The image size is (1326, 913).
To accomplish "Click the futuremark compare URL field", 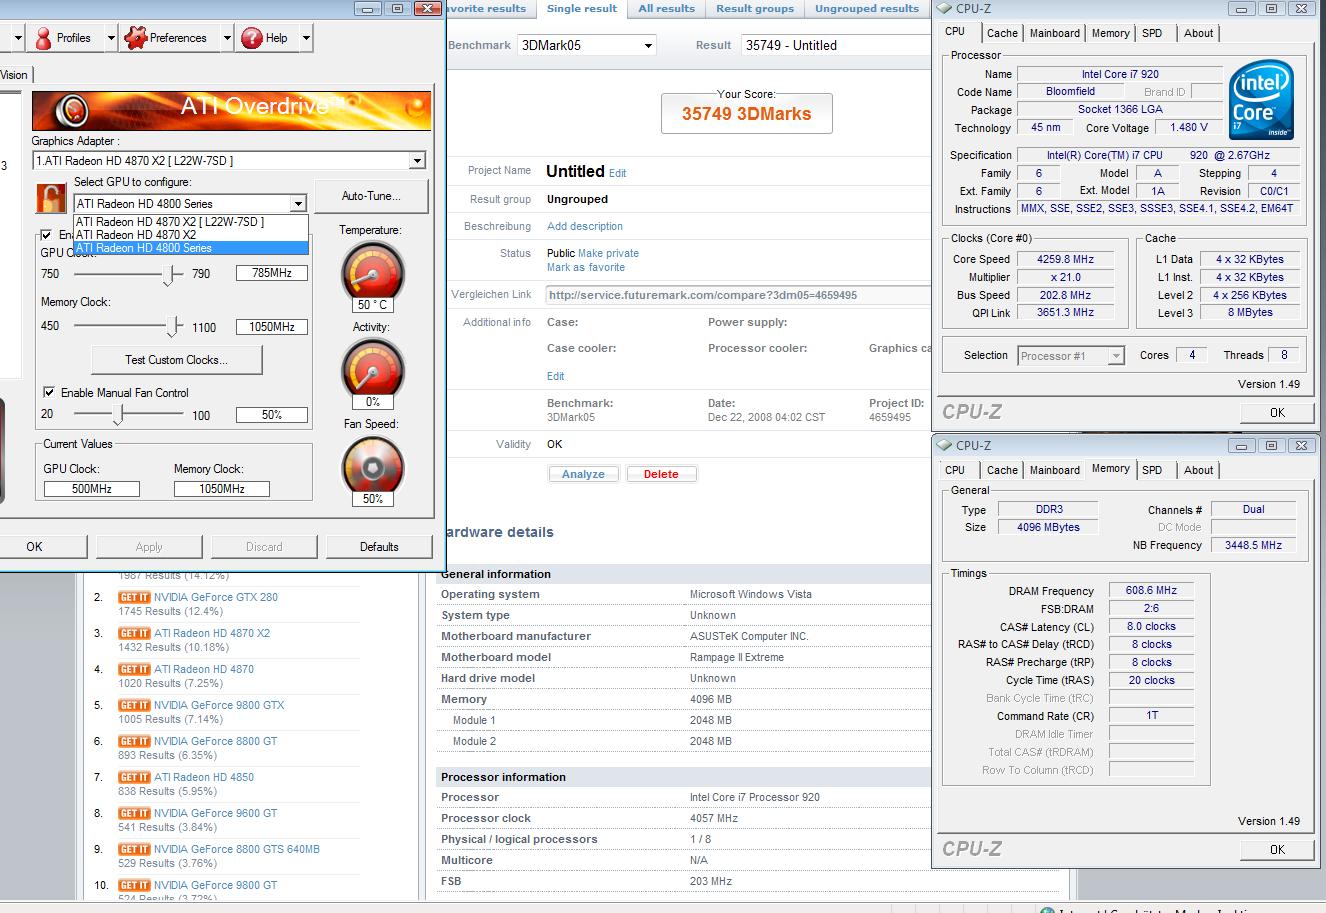I will tap(739, 295).
